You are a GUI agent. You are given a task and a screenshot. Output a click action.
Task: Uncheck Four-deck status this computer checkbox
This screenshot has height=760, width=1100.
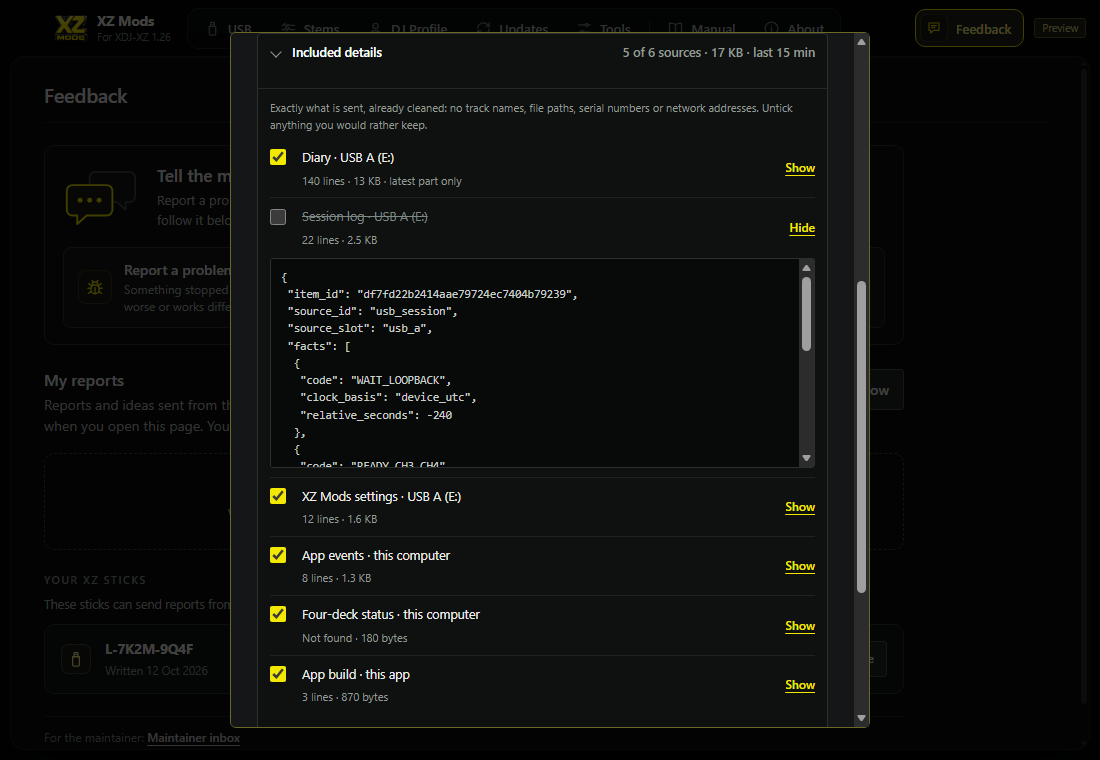[278, 614]
